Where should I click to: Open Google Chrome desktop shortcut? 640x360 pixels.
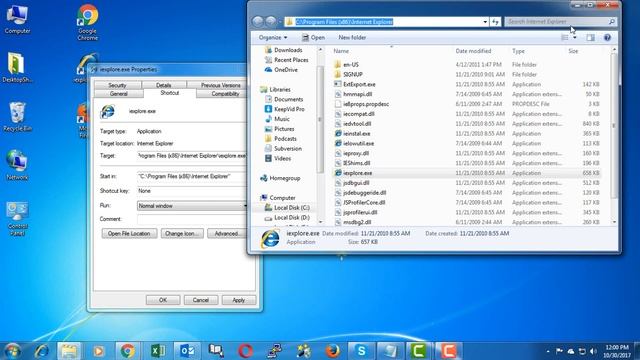pyautogui.click(x=87, y=22)
